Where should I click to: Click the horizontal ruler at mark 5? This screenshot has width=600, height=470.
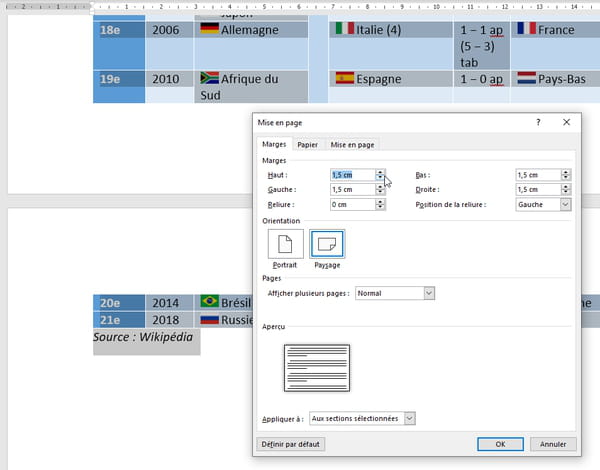click(264, 7)
